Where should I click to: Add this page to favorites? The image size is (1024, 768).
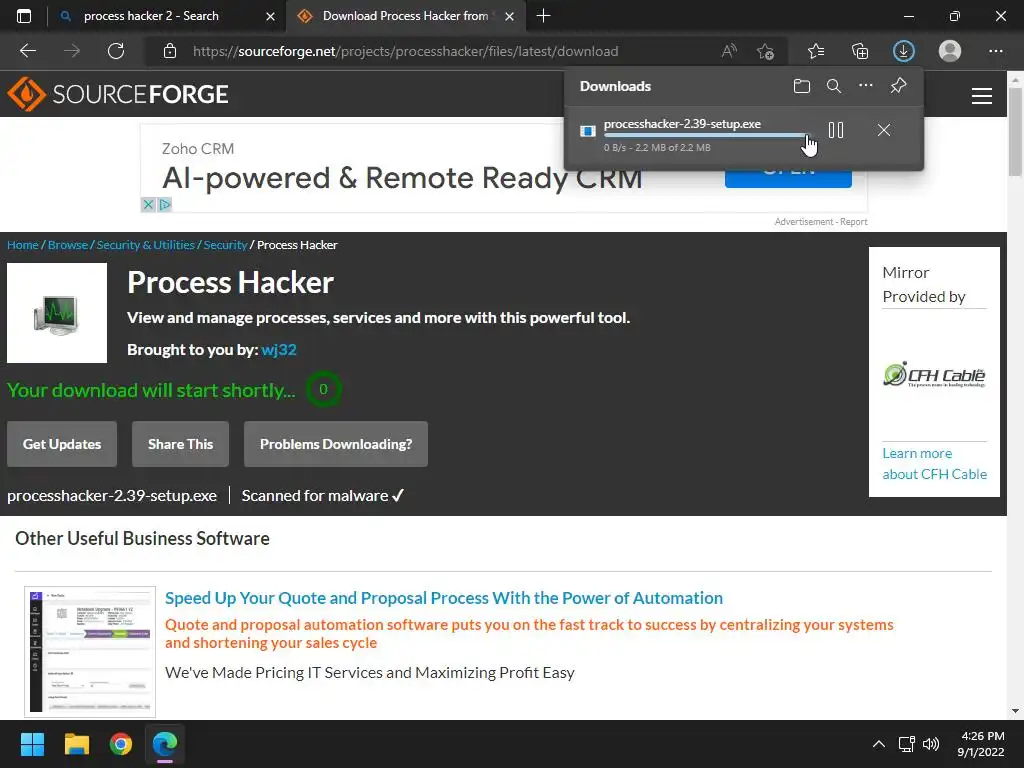coord(765,51)
